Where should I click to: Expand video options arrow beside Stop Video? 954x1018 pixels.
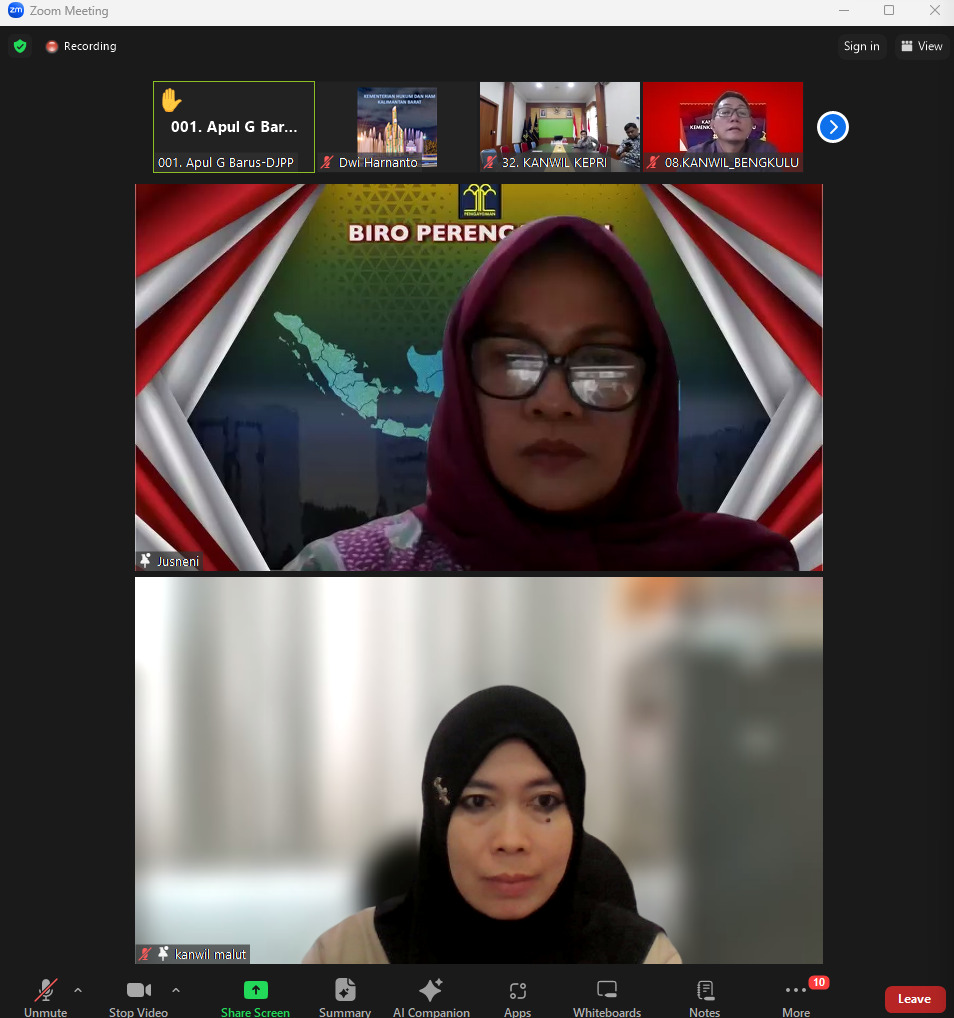[176, 990]
